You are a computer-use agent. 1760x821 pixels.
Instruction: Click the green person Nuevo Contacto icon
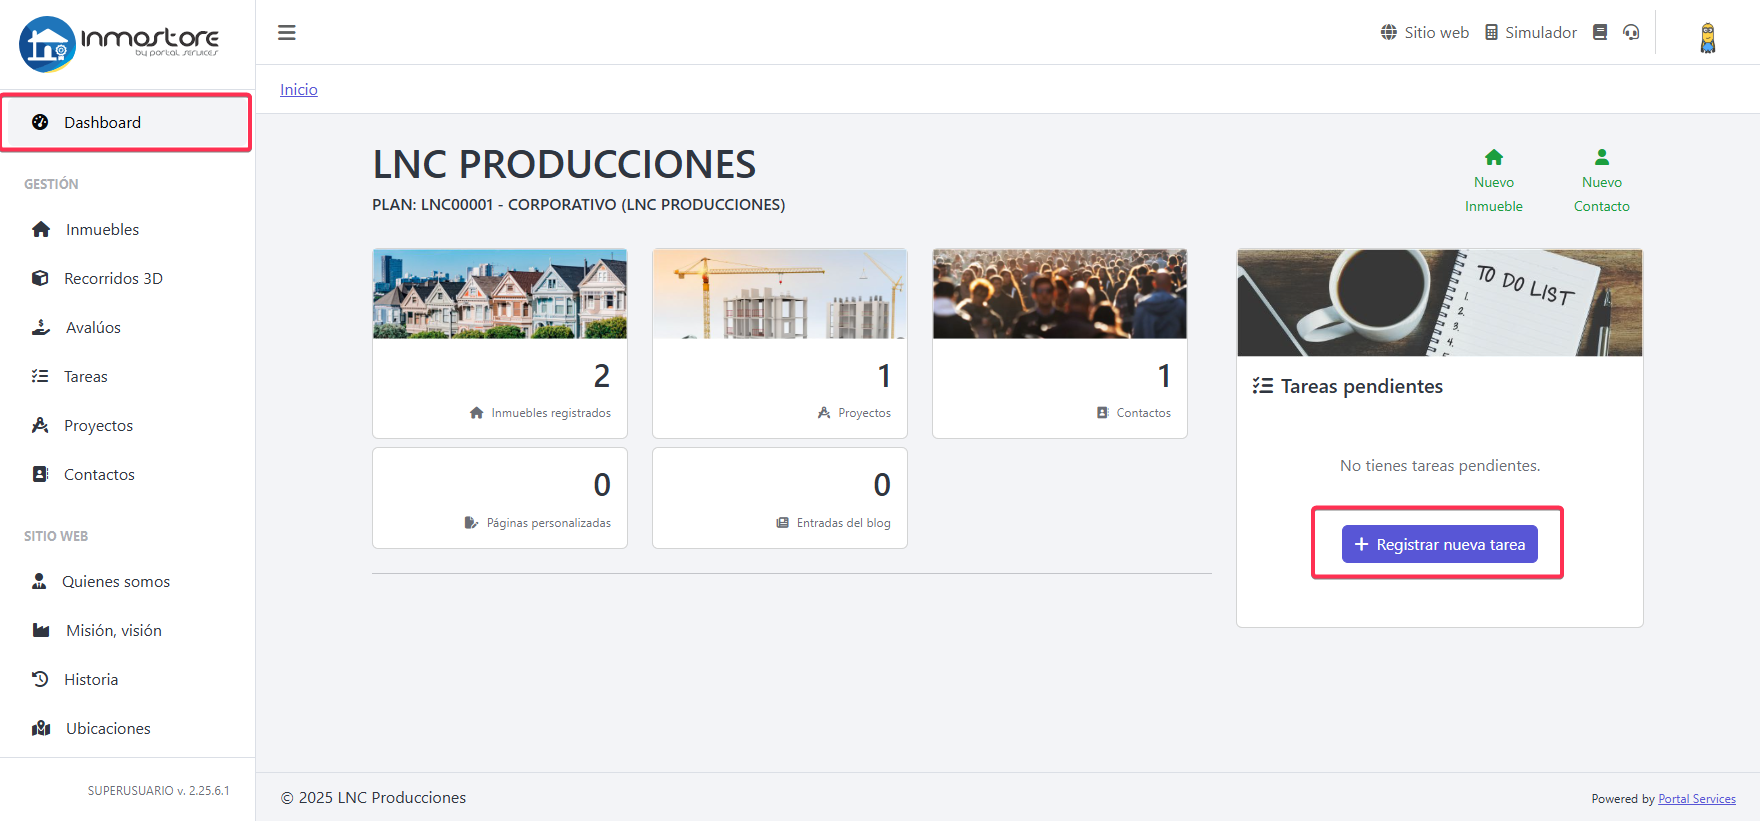click(x=1602, y=157)
